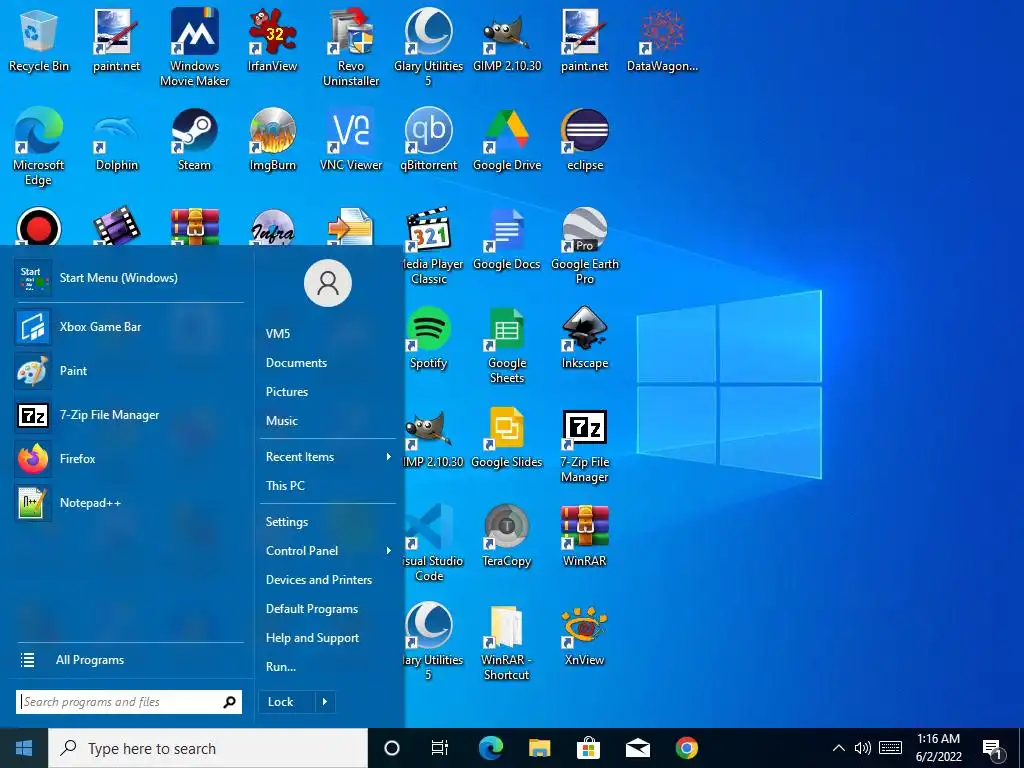
Task: Launch Xbox Game Bar from start menu
Action: coord(129,327)
